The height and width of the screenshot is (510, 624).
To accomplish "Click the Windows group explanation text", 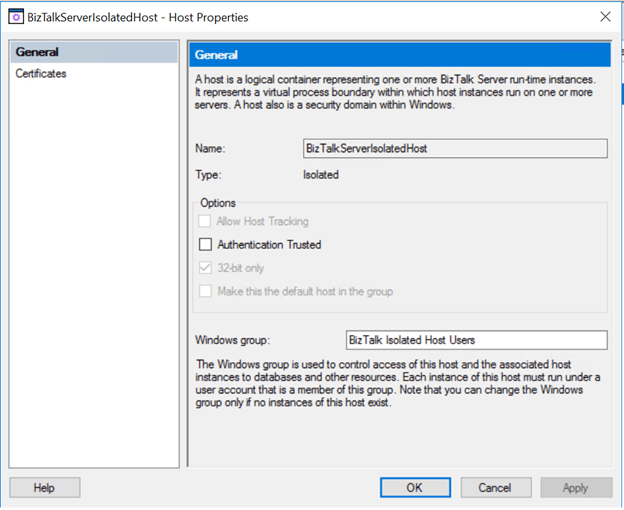I will coord(398,384).
